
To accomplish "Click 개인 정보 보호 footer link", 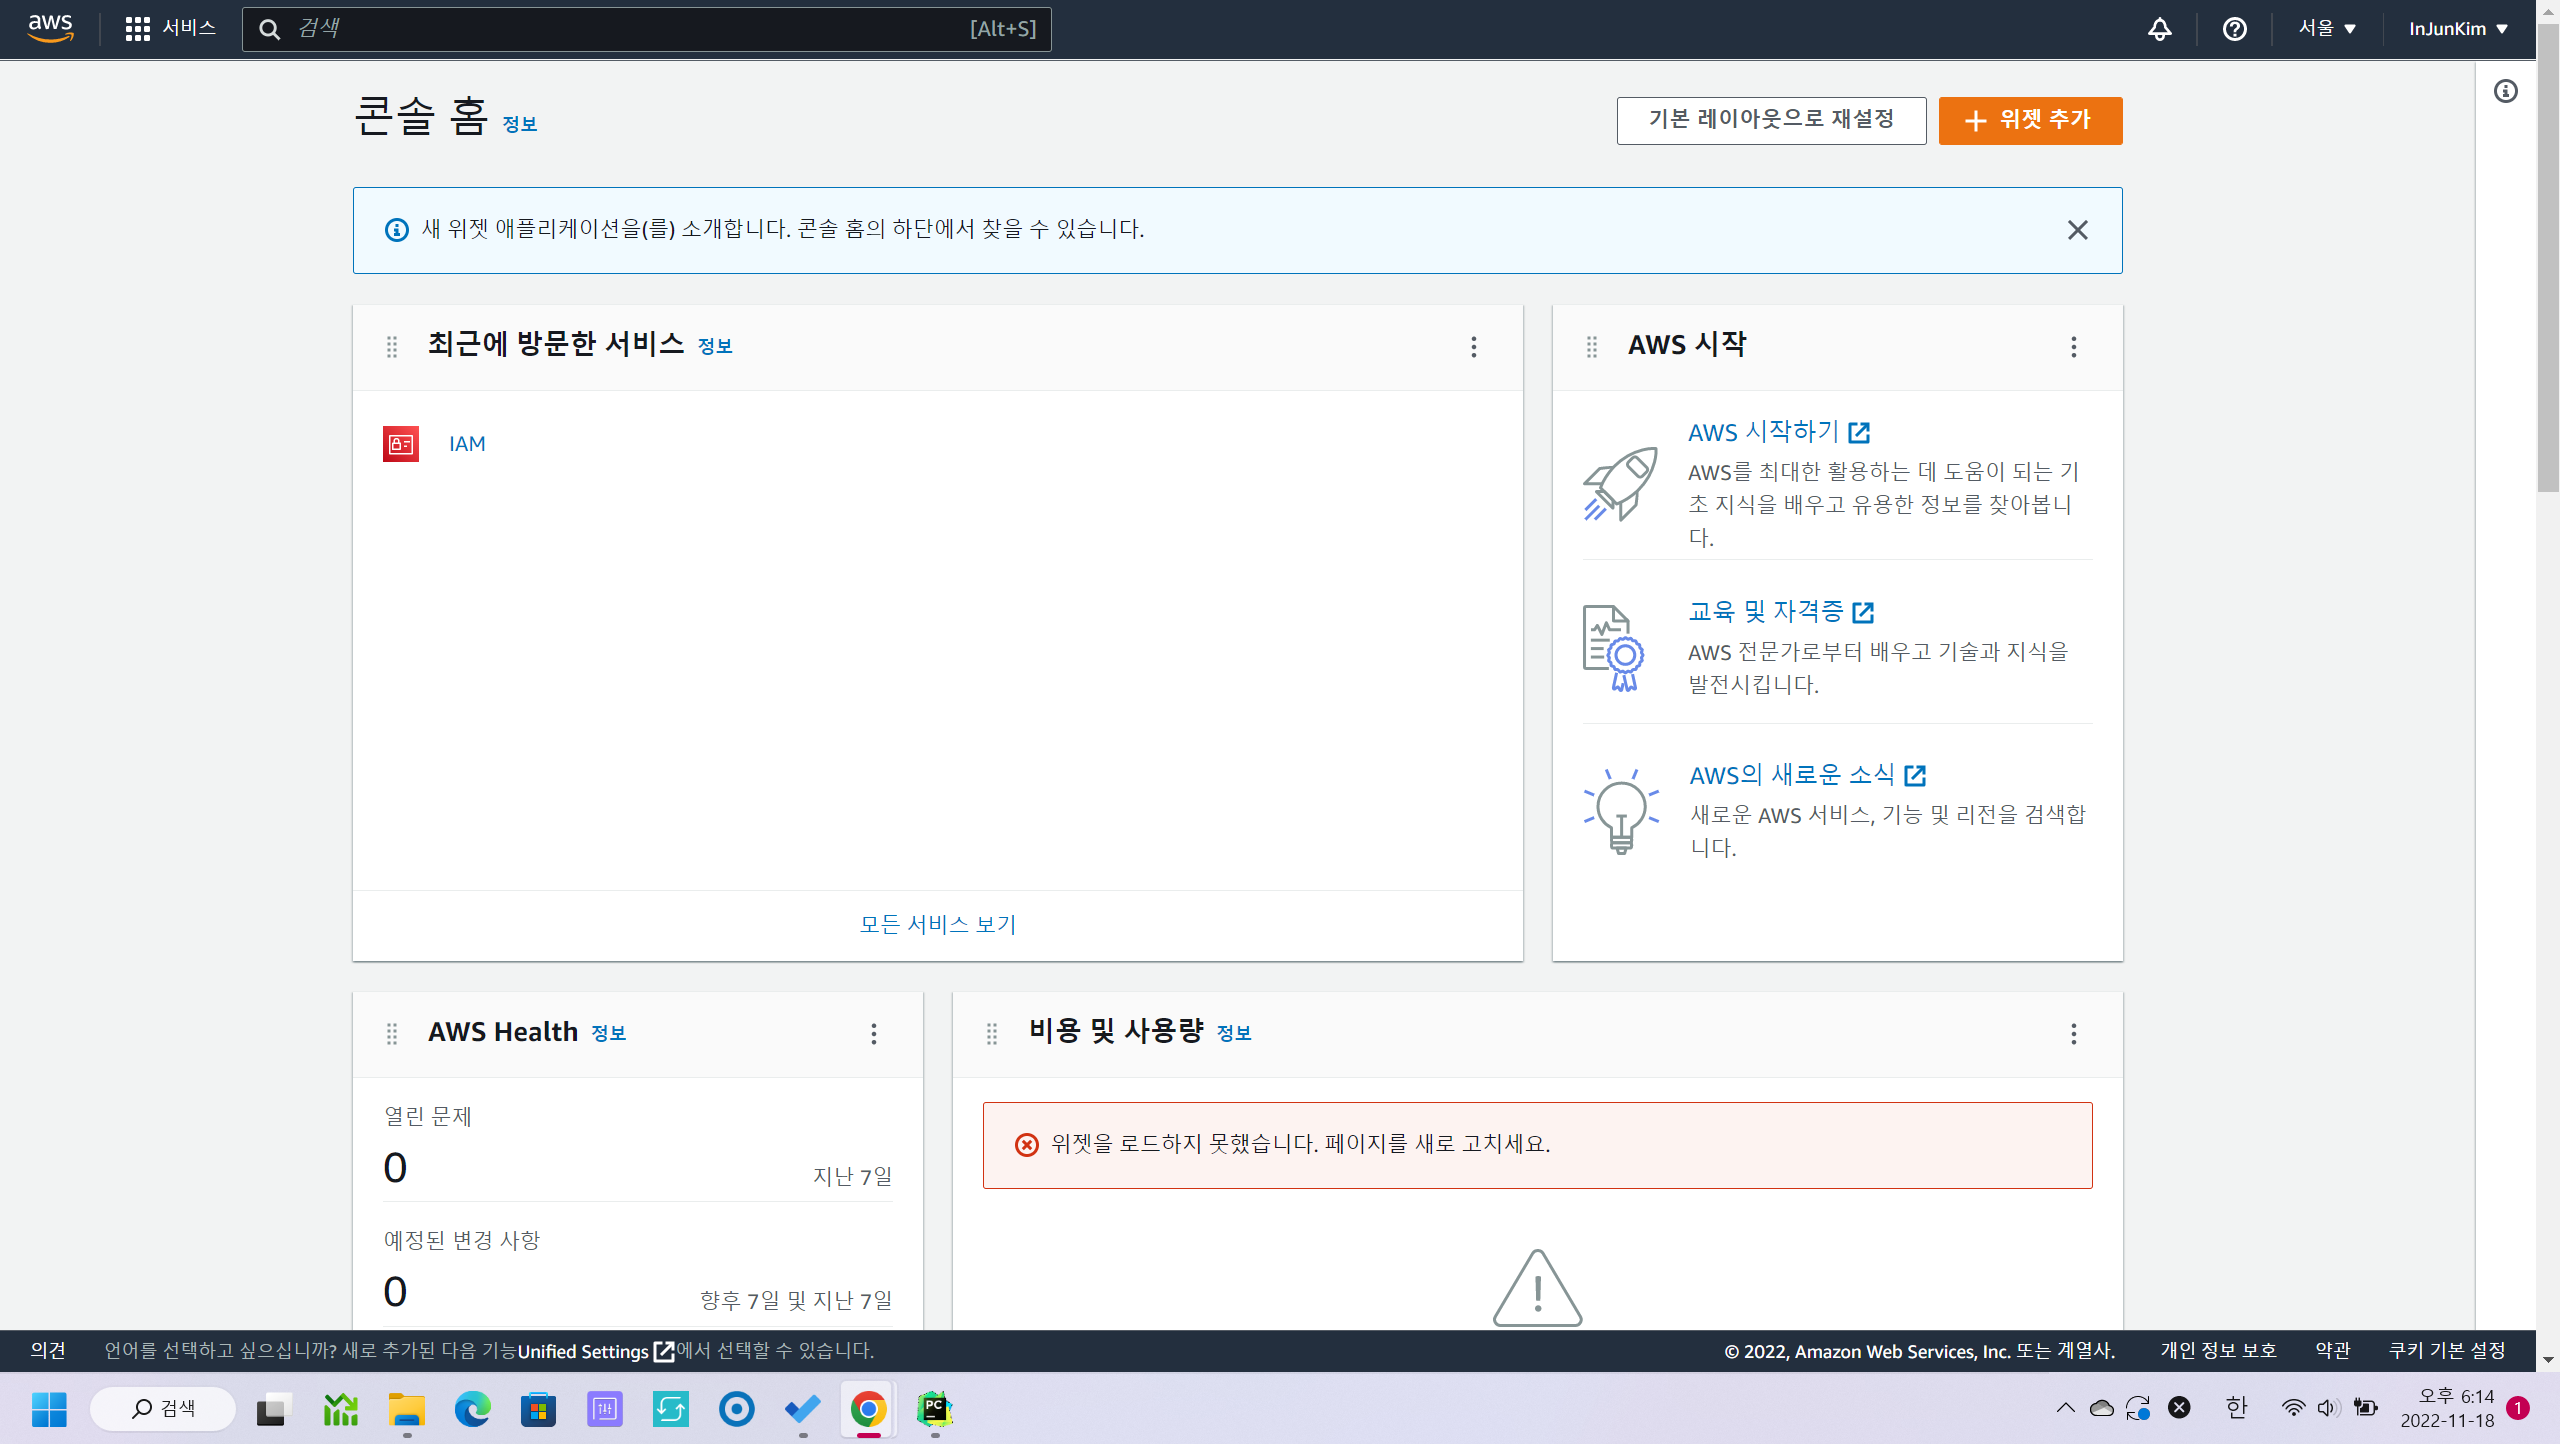I will (2218, 1351).
